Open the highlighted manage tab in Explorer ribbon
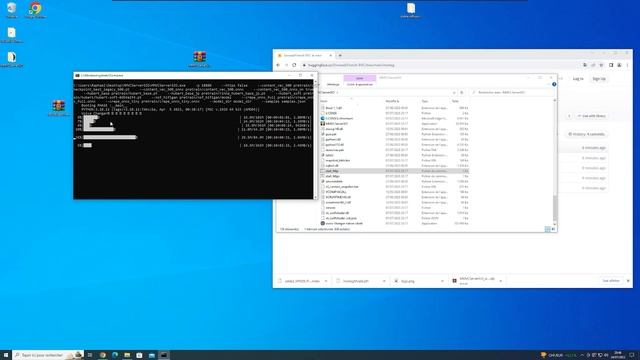Image resolution: width=640 pixels, height=360 pixels. pyautogui.click(x=360, y=78)
